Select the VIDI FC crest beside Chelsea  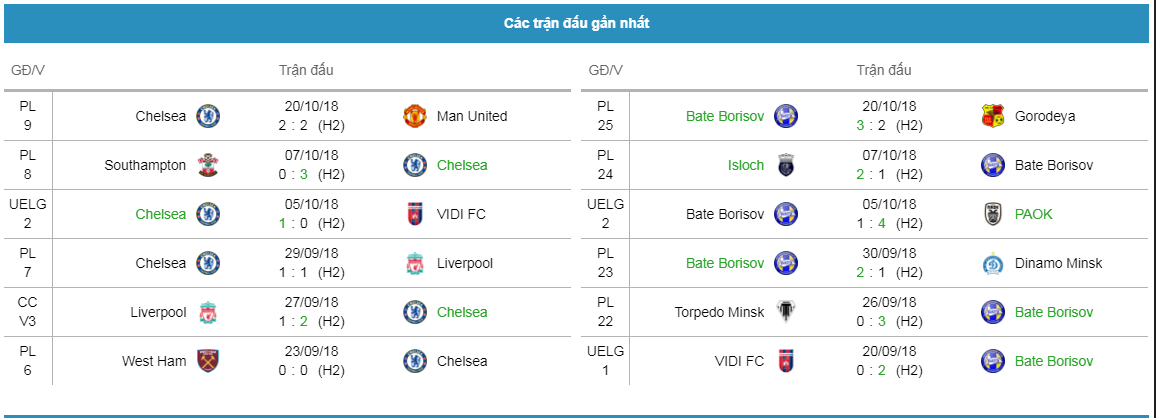point(415,214)
